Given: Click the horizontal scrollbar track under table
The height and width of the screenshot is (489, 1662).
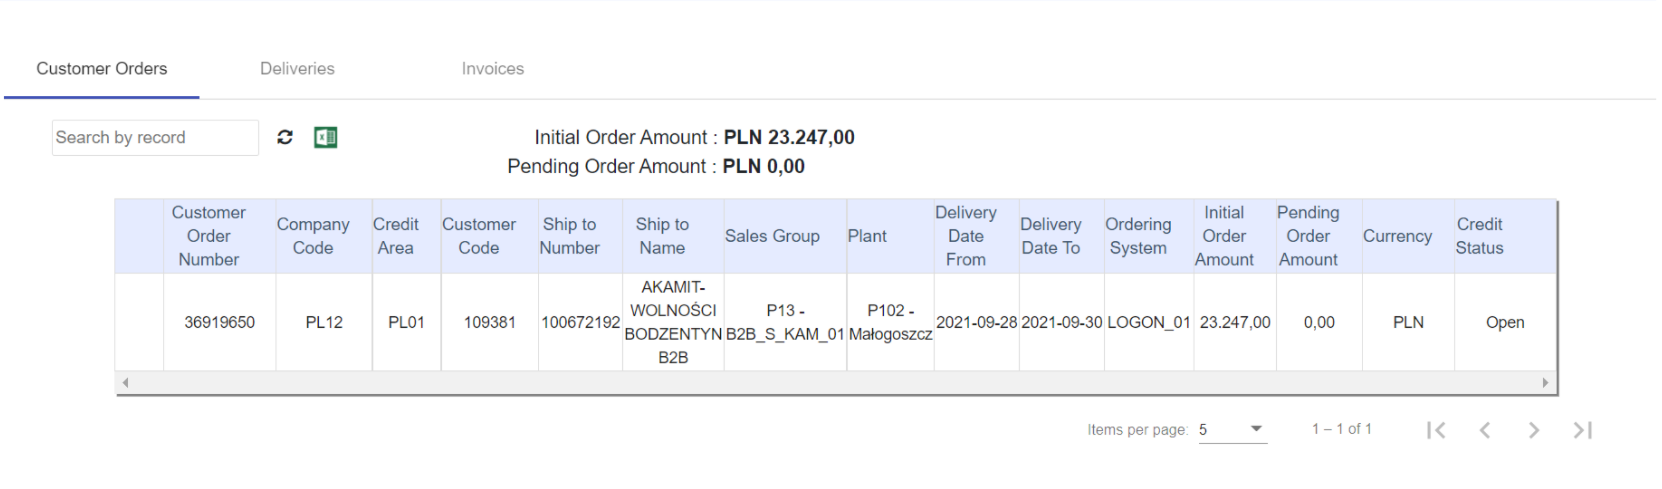Looking at the screenshot, I should [x=836, y=383].
